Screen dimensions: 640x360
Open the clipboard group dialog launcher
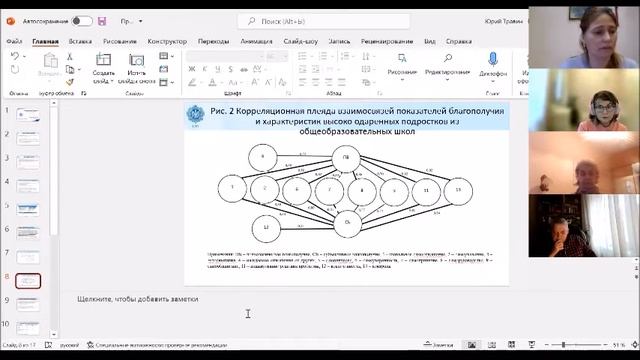[x=84, y=93]
